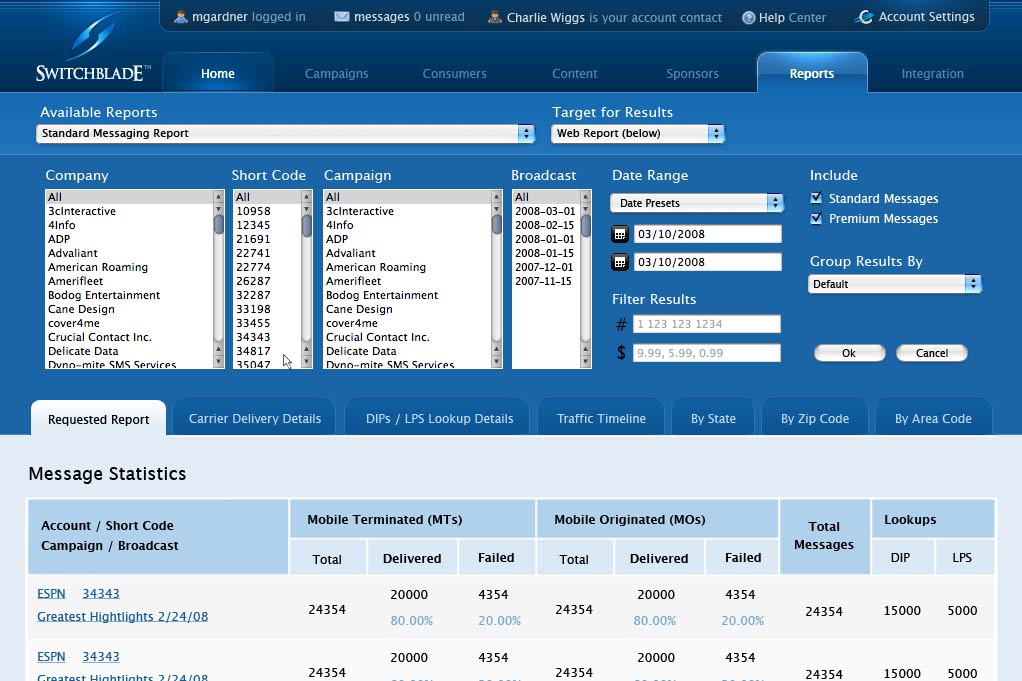Open the start date calendar icon

(x=620, y=234)
